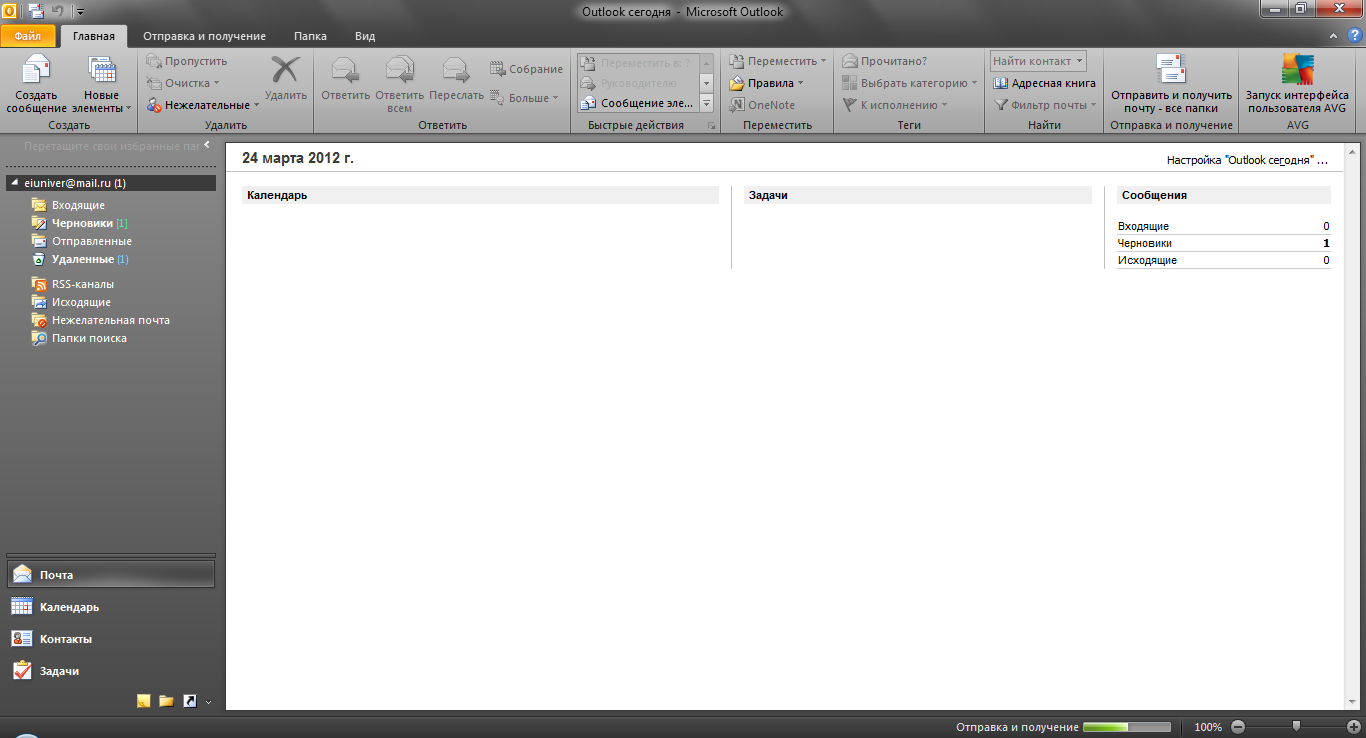Open the Папки поиска folder
Image resolution: width=1366 pixels, height=738 pixels.
tap(89, 338)
